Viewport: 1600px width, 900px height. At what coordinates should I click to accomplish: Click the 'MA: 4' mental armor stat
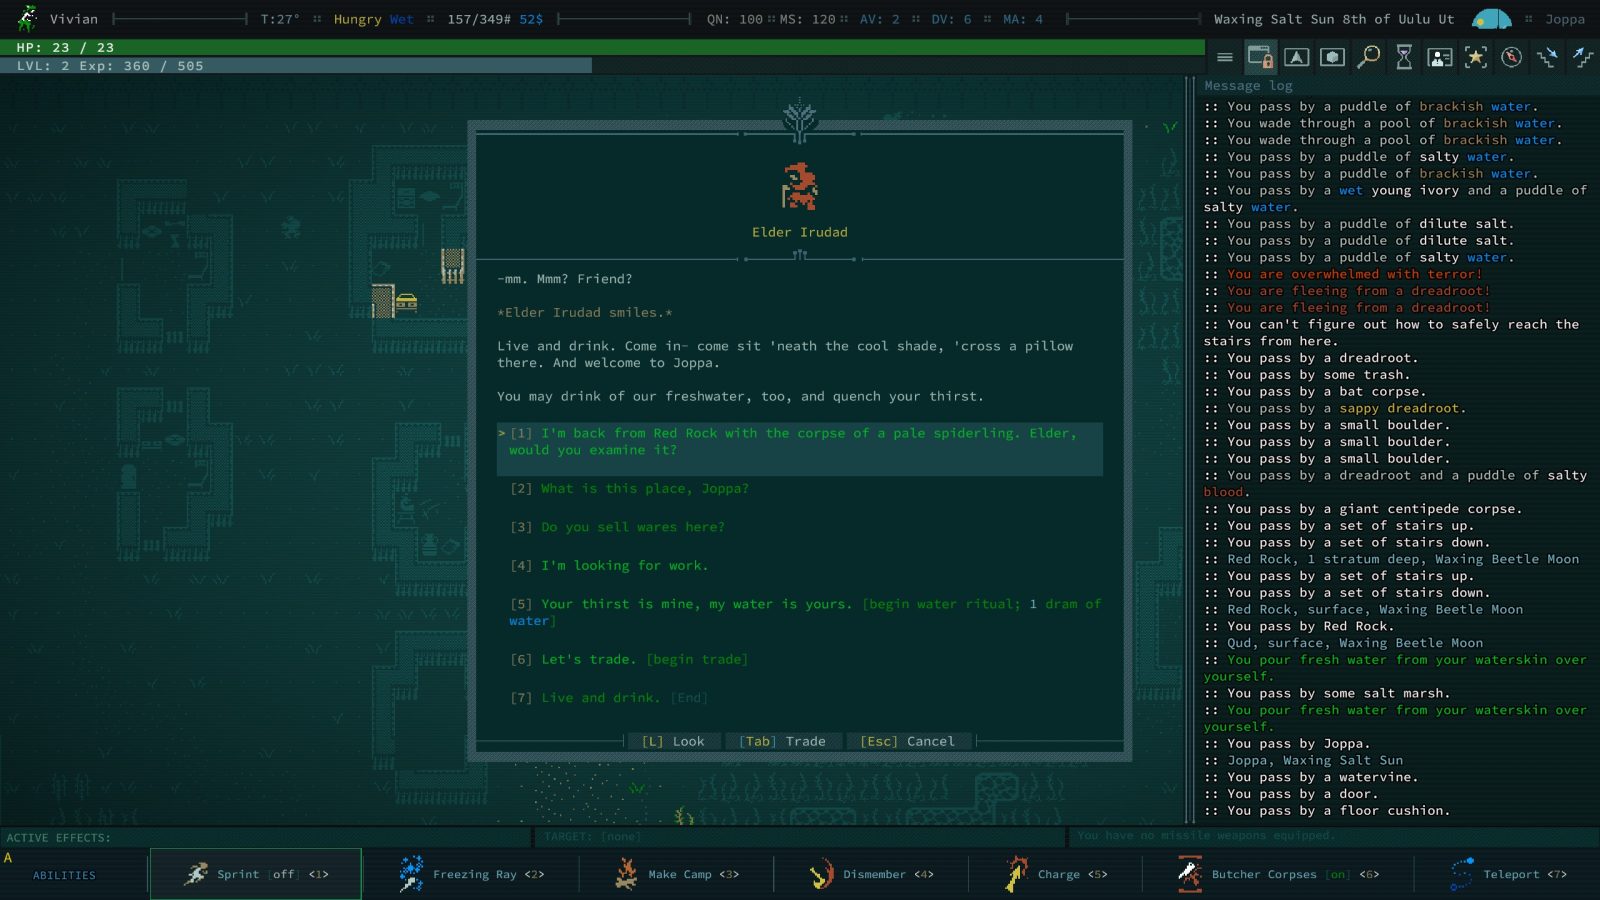1023,19
